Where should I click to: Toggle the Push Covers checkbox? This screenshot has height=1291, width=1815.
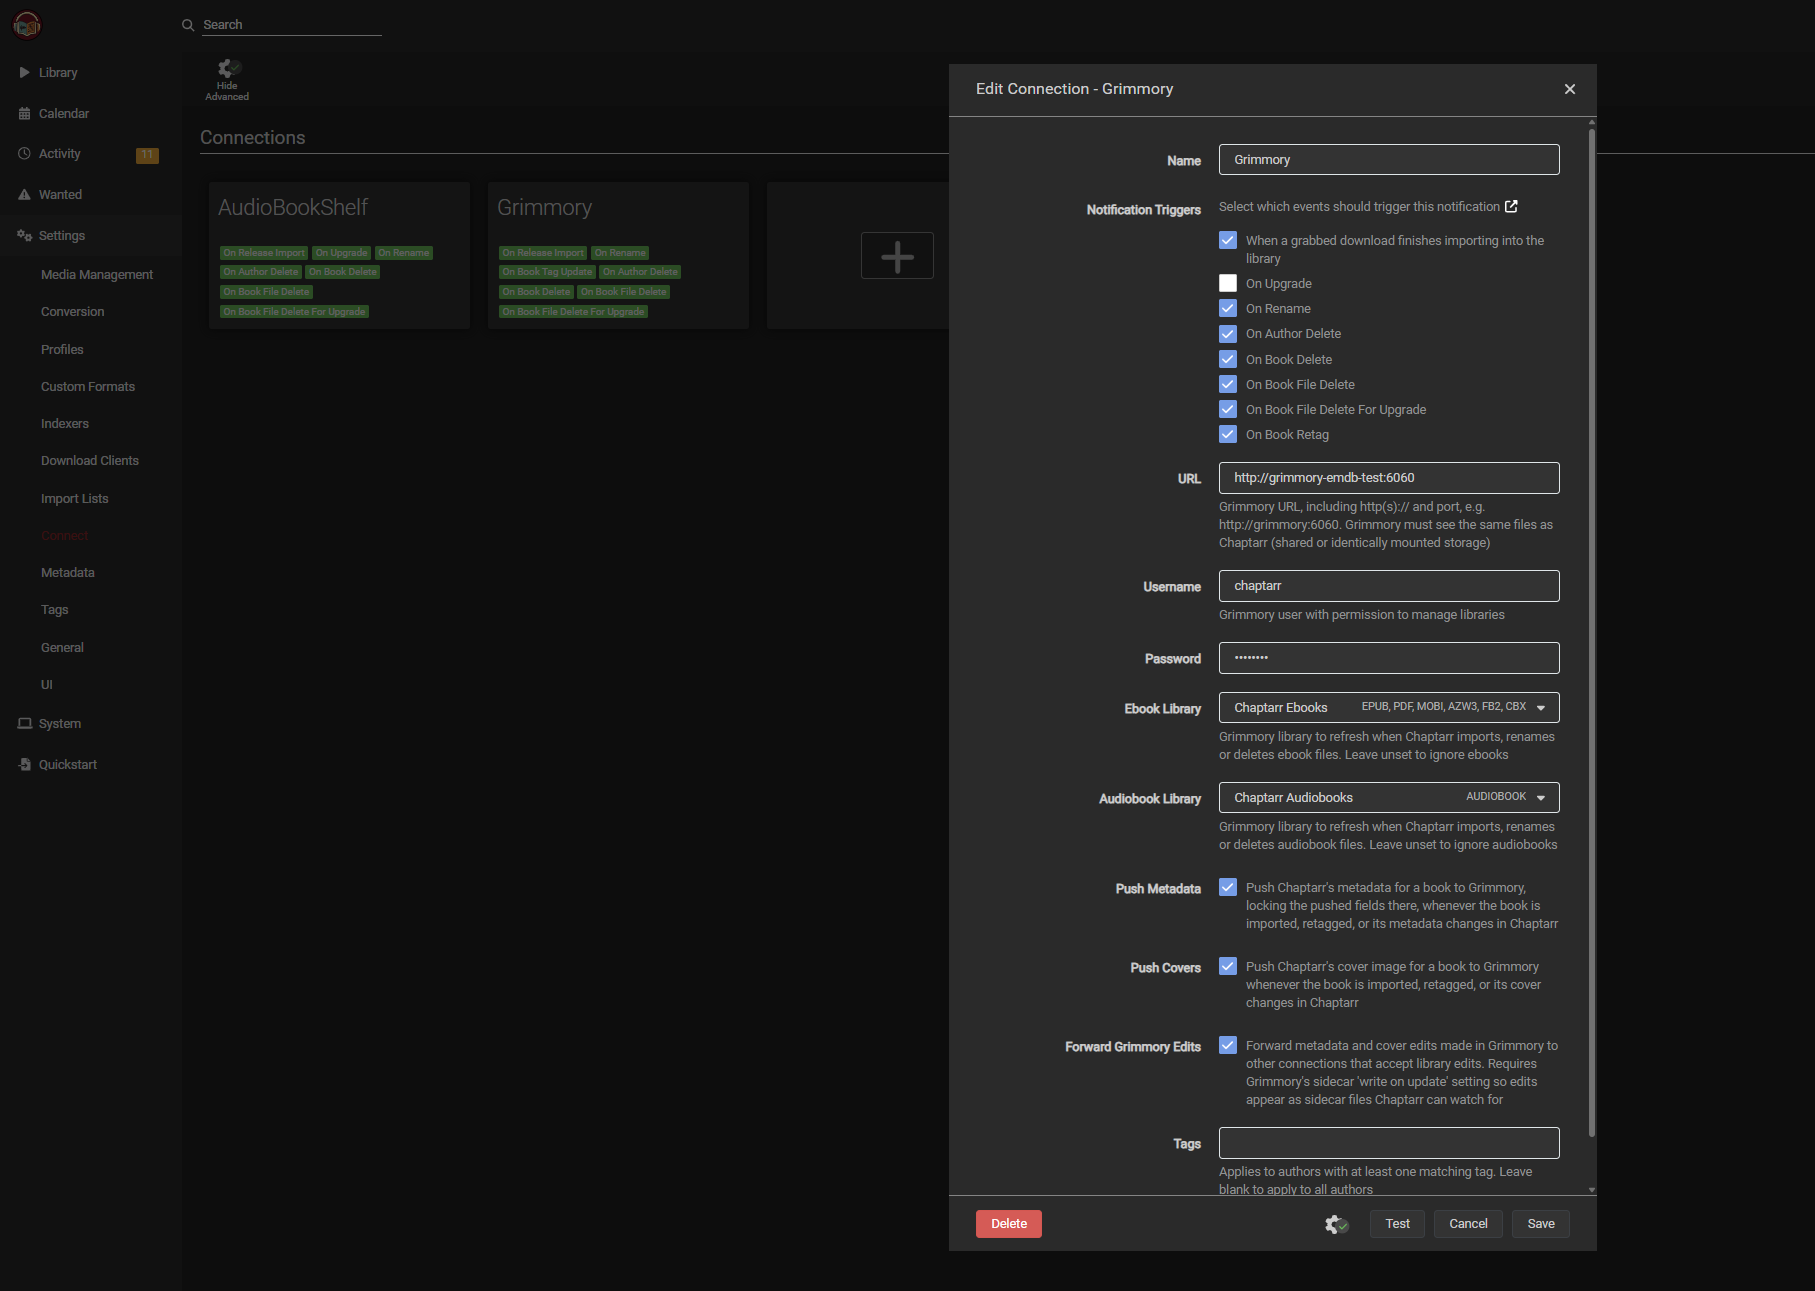[1228, 966]
